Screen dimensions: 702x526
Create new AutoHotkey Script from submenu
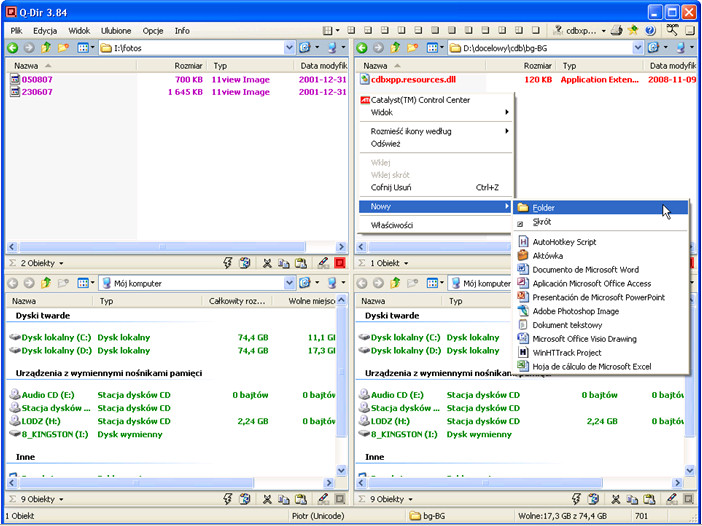click(x=601, y=242)
